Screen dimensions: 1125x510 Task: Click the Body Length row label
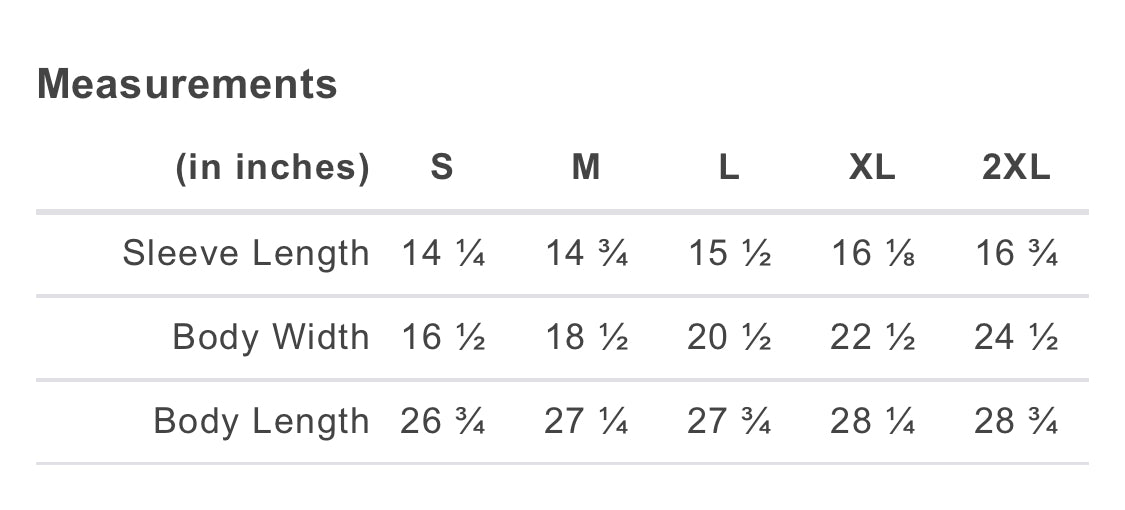261,421
